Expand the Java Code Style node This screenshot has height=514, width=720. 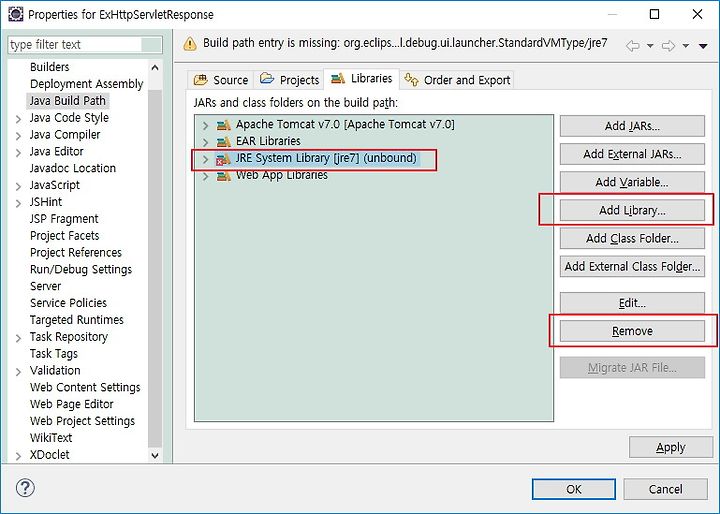18,119
